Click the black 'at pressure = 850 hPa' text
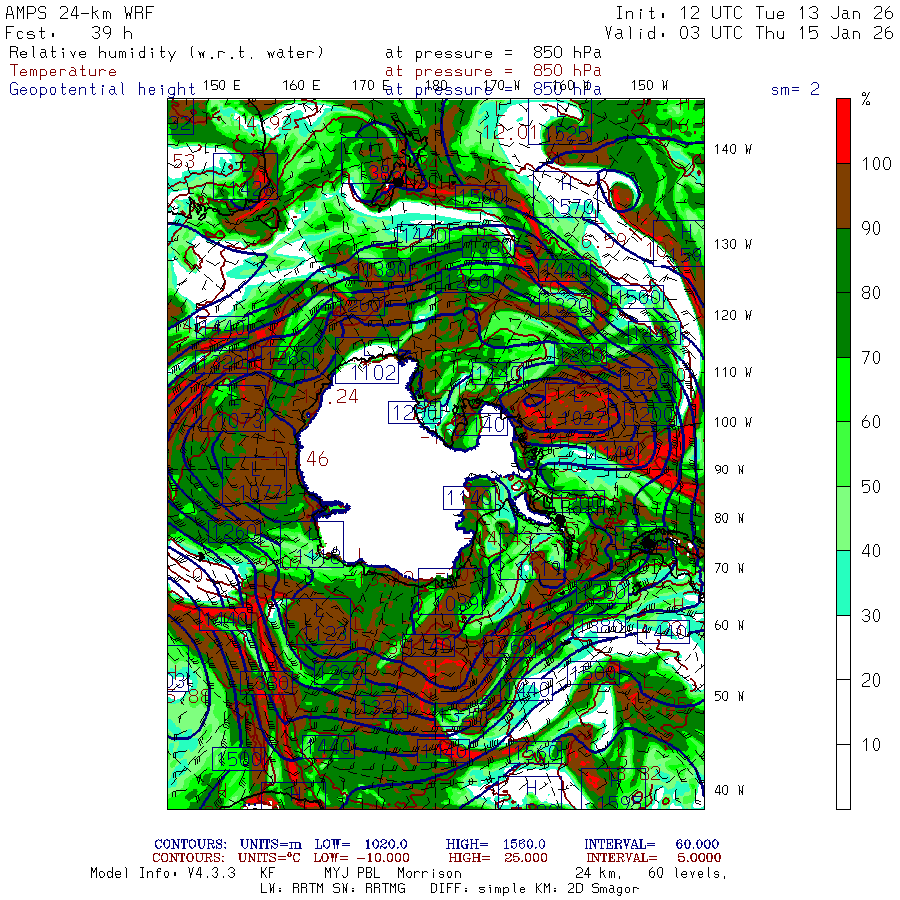900x900 pixels. [493, 53]
